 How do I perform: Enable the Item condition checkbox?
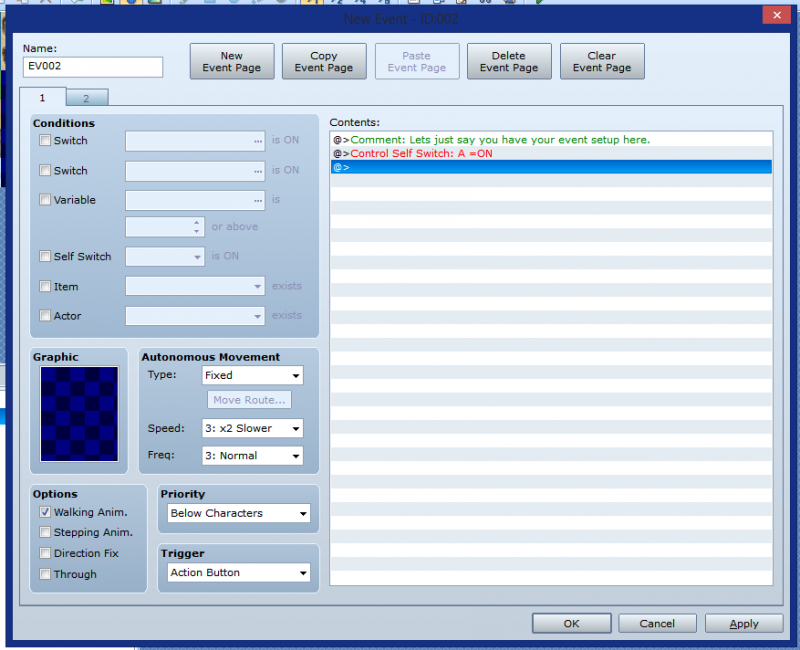45,286
